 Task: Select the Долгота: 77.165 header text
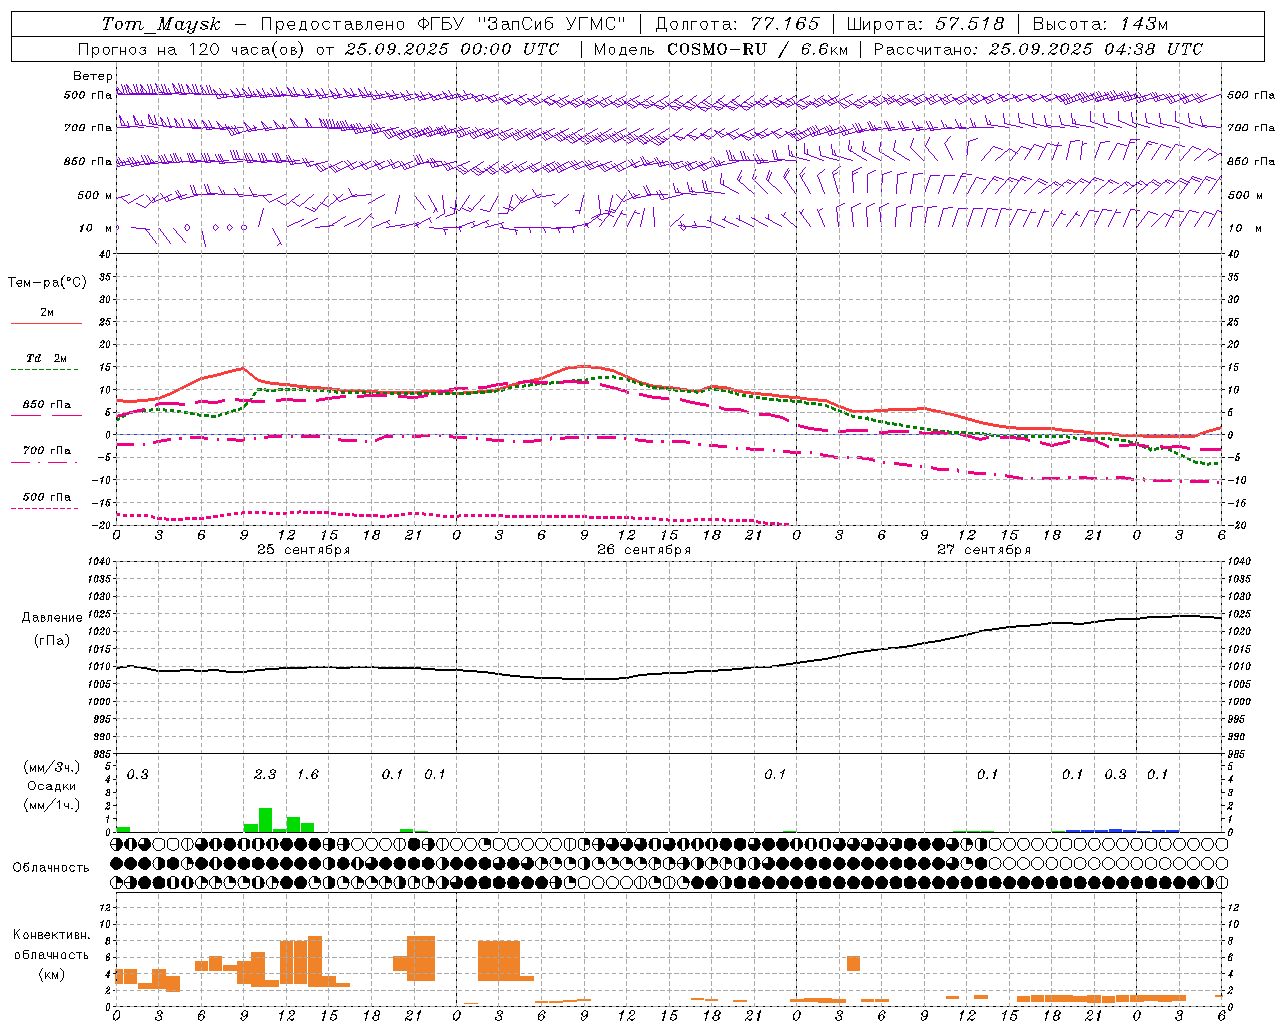[x=737, y=24]
